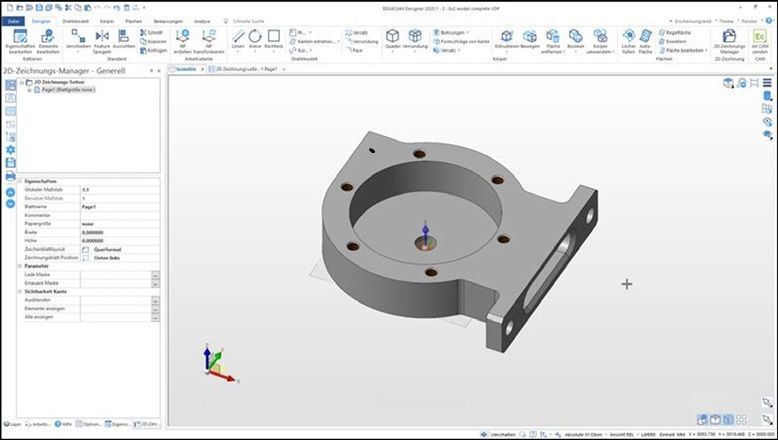Viewport: 778px width, 440px height.
Task: Click the Auto-Fläche tool
Action: click(x=645, y=42)
